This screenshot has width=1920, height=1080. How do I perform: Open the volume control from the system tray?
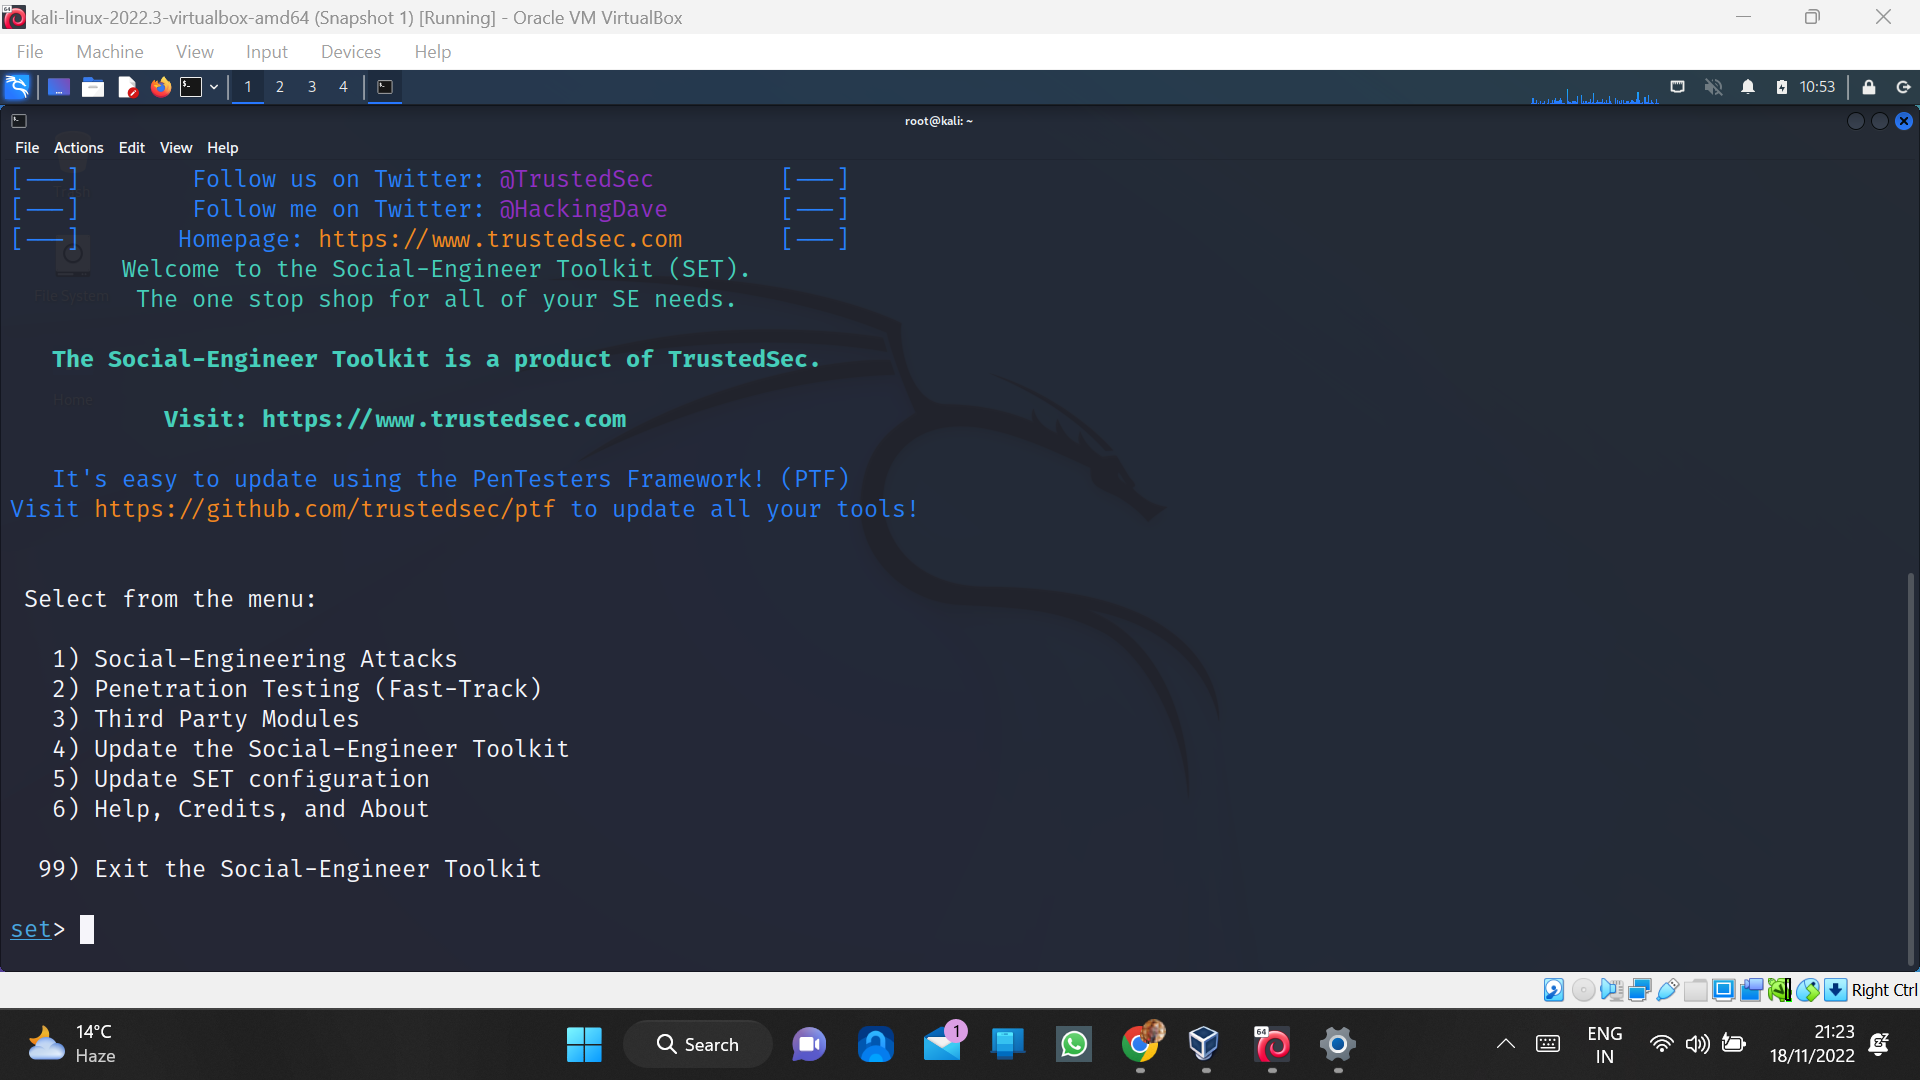pos(1698,1043)
